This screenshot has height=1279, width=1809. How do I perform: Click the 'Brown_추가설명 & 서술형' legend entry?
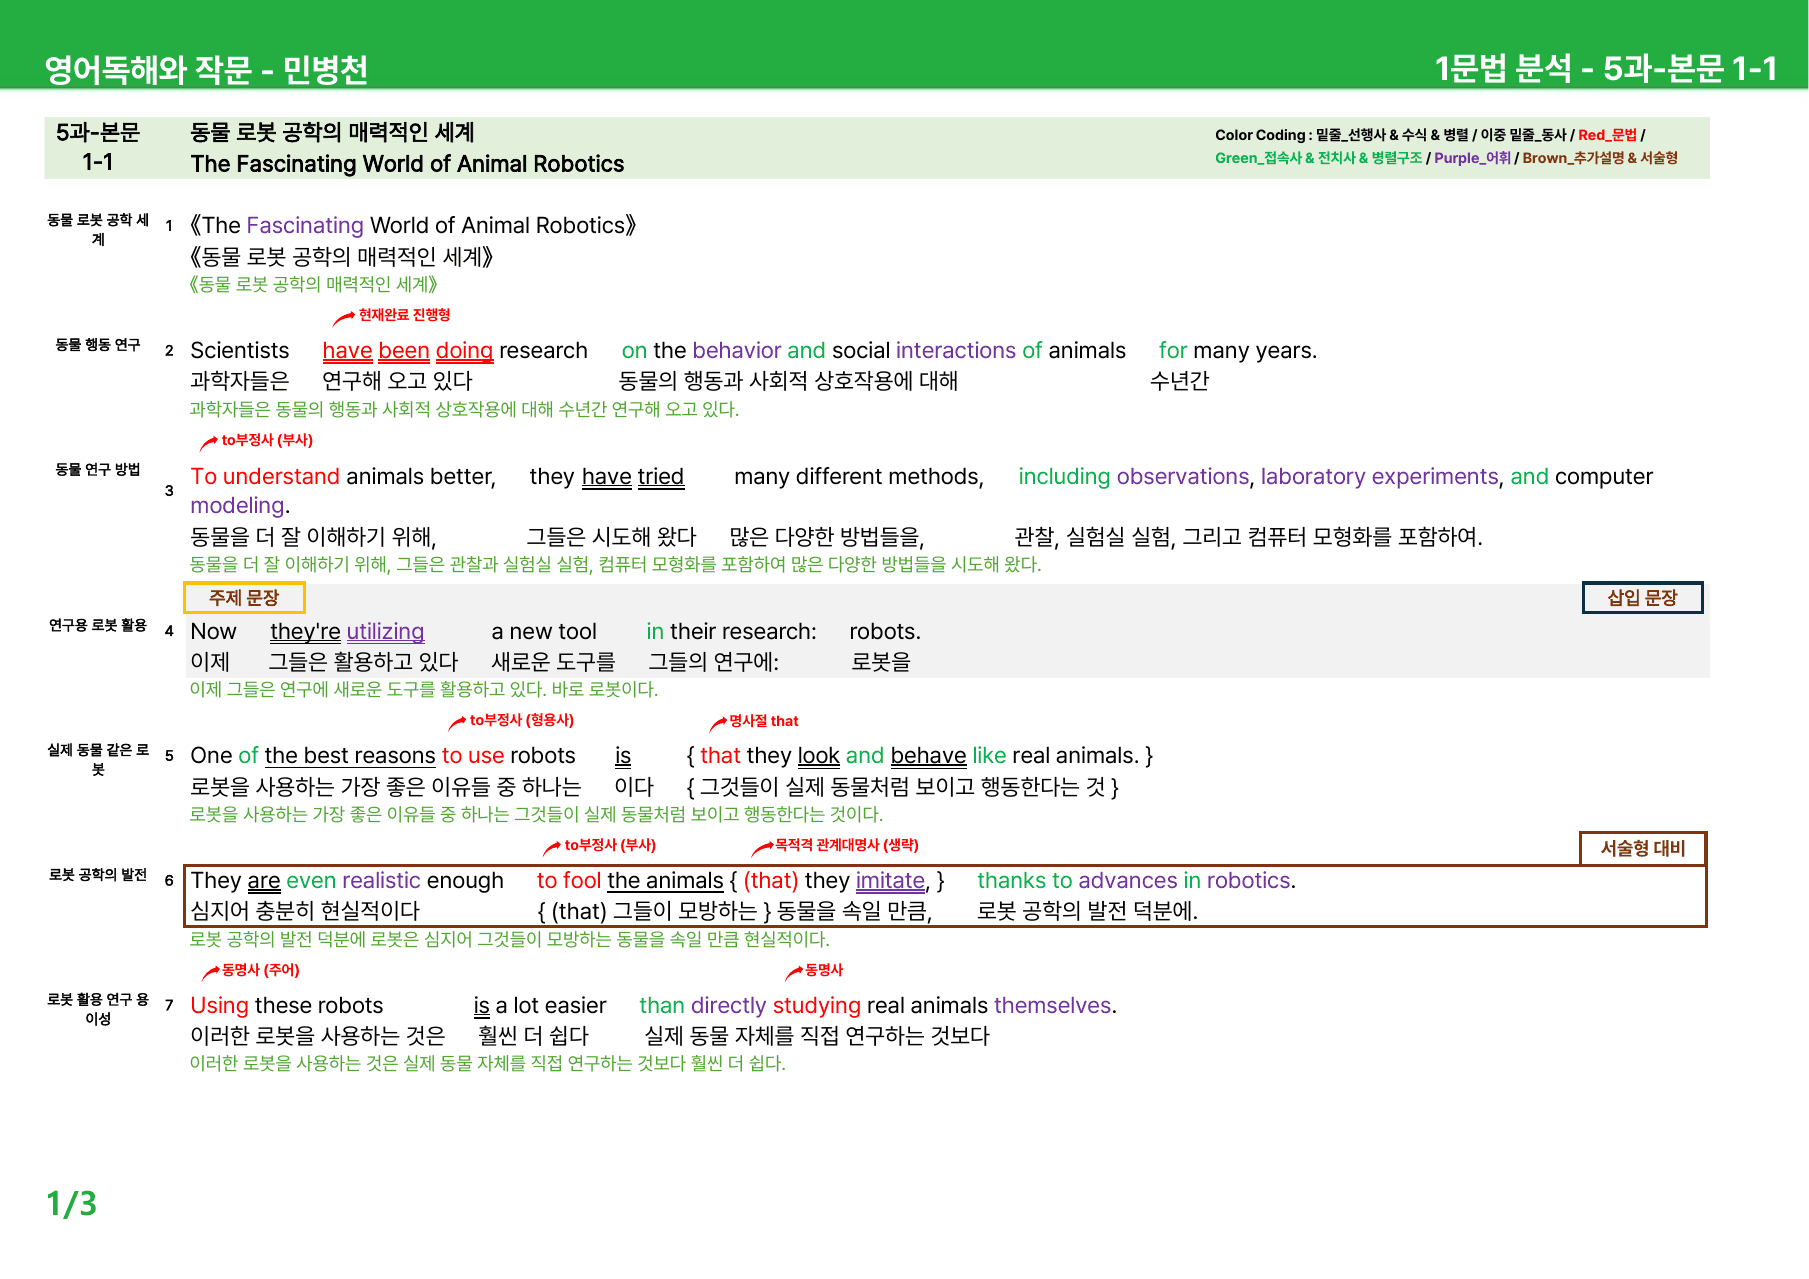[1600, 158]
